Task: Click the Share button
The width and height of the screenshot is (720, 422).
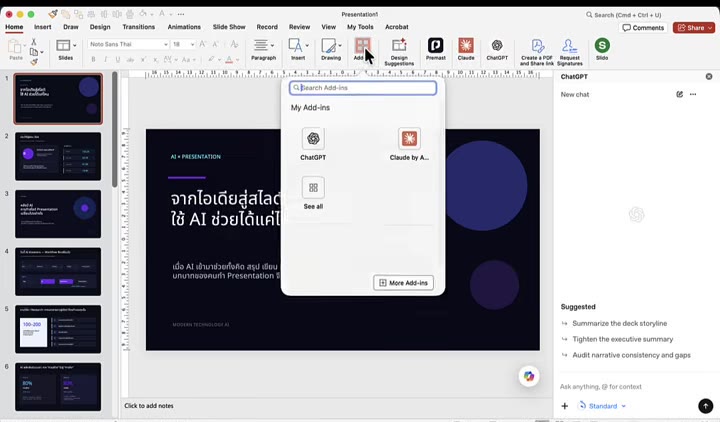Action: (x=693, y=28)
